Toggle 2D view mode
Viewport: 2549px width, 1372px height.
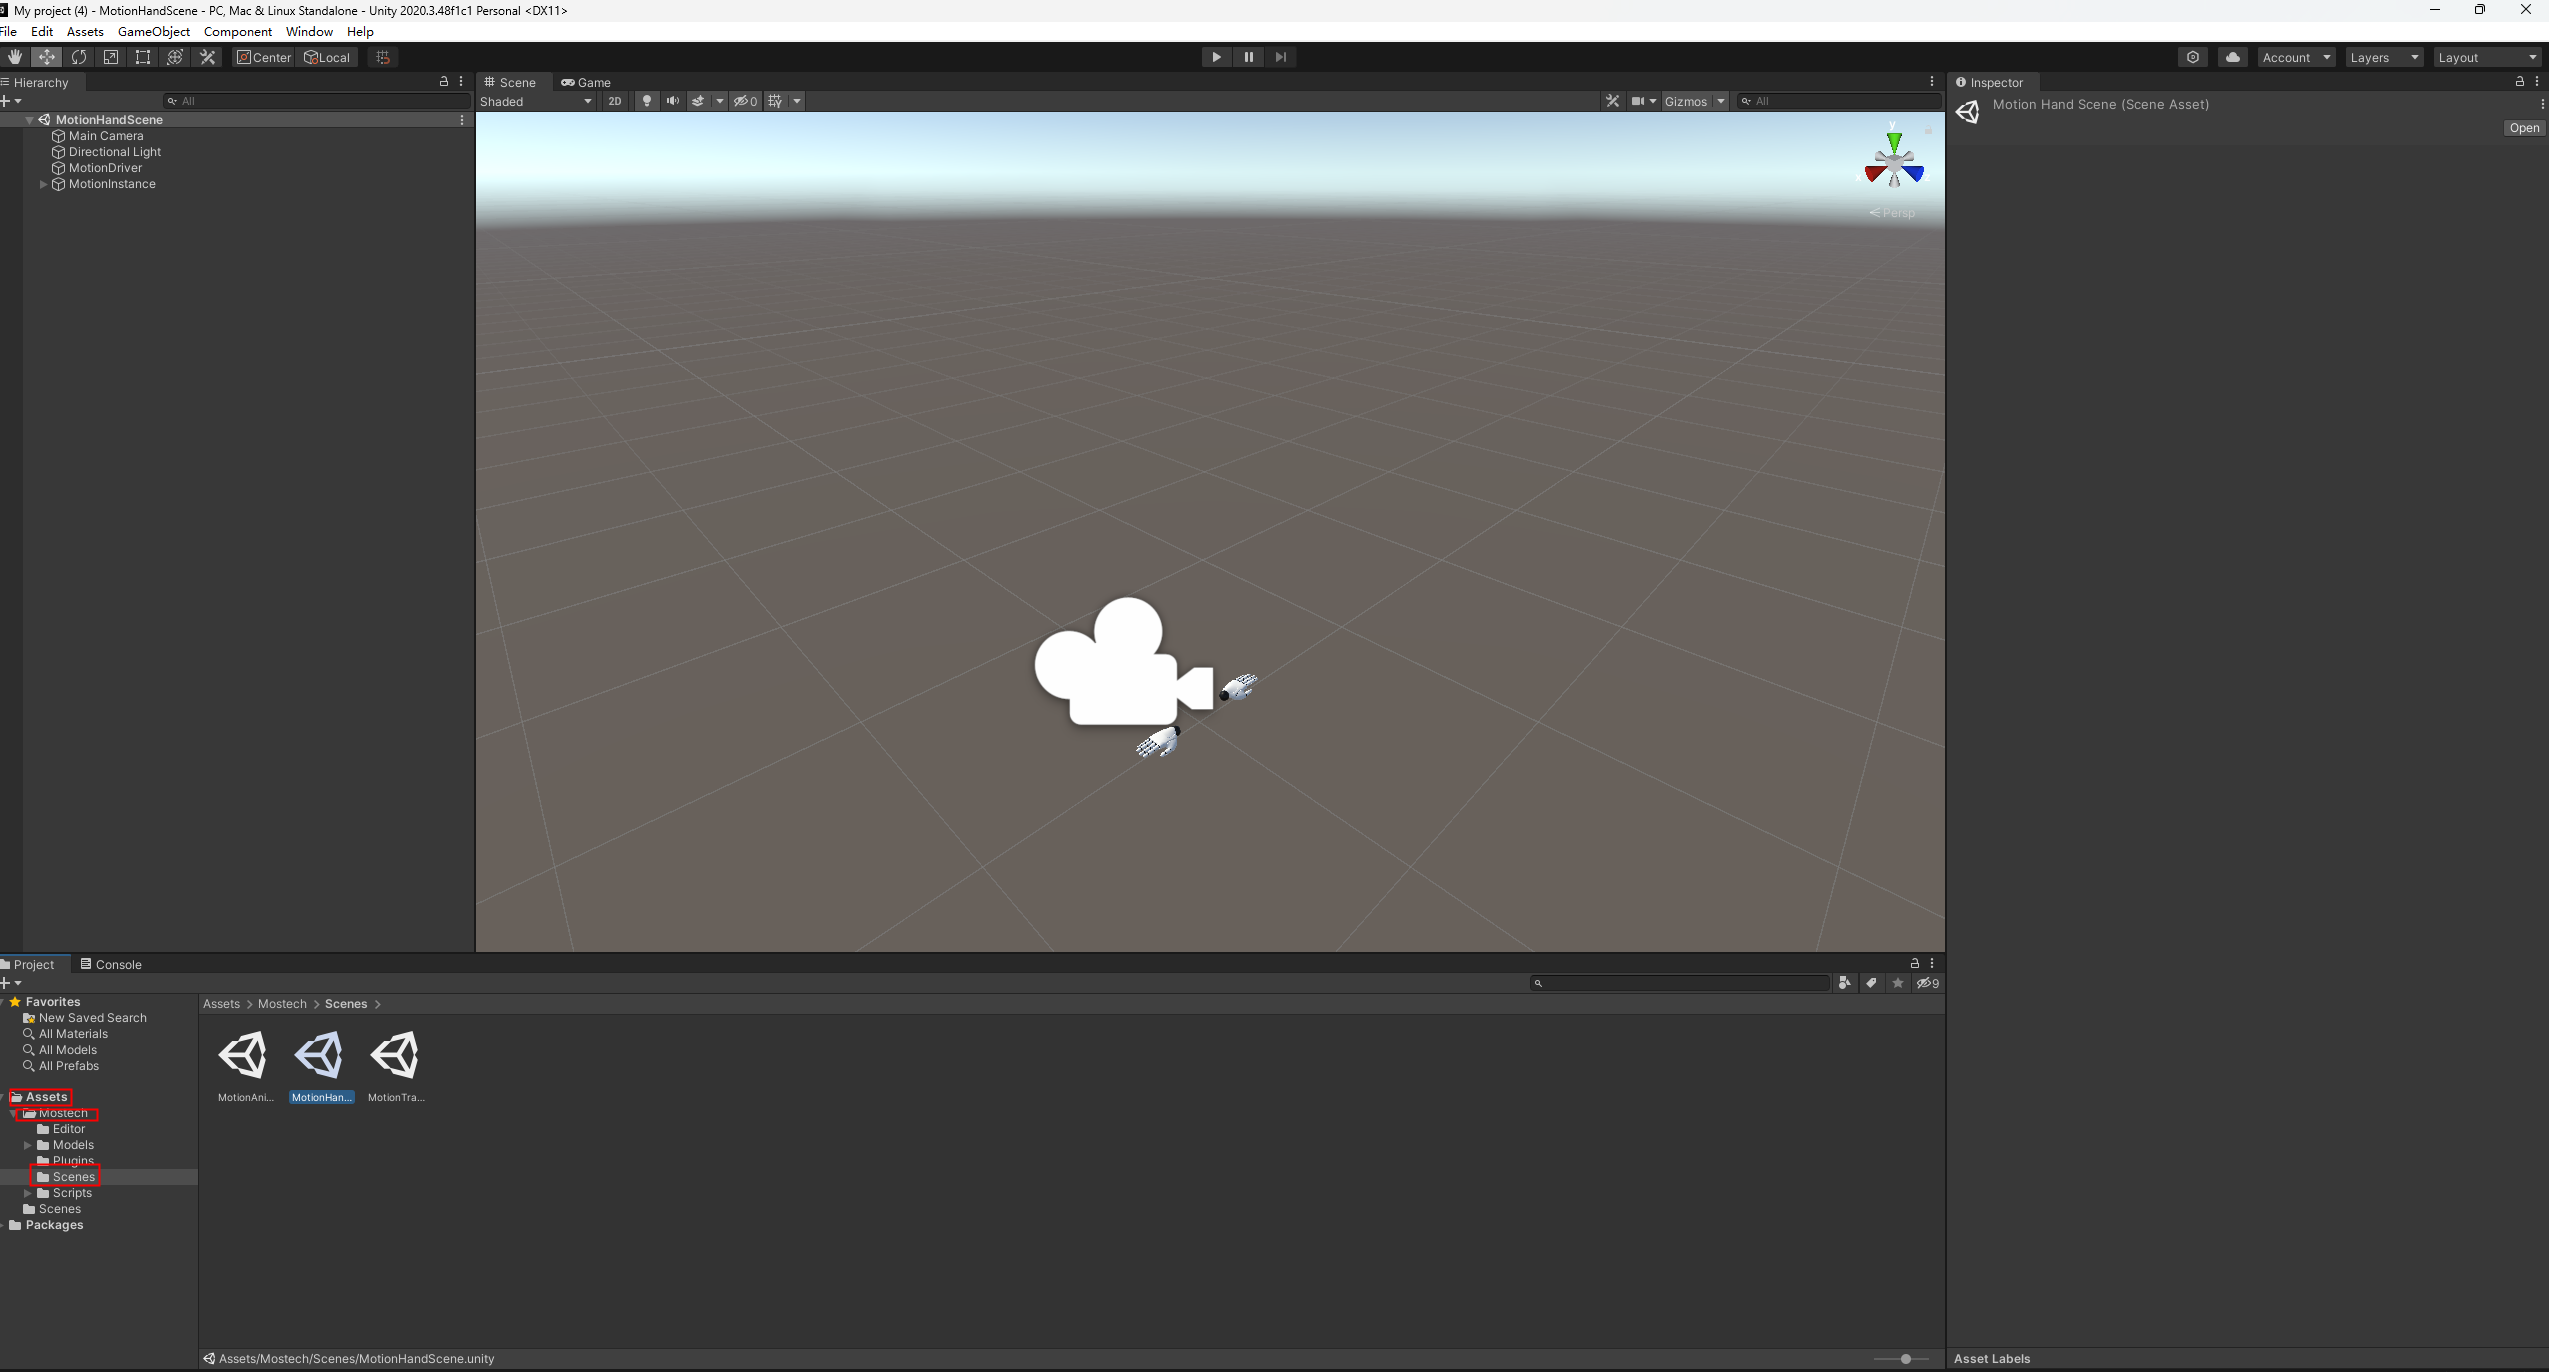click(614, 101)
